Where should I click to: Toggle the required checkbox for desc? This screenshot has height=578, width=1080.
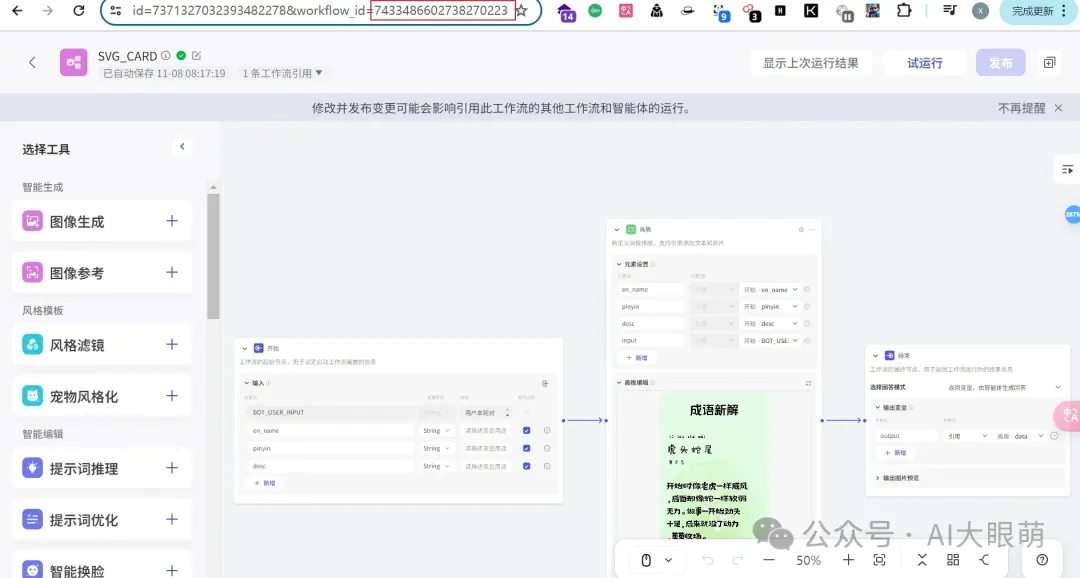(527, 466)
